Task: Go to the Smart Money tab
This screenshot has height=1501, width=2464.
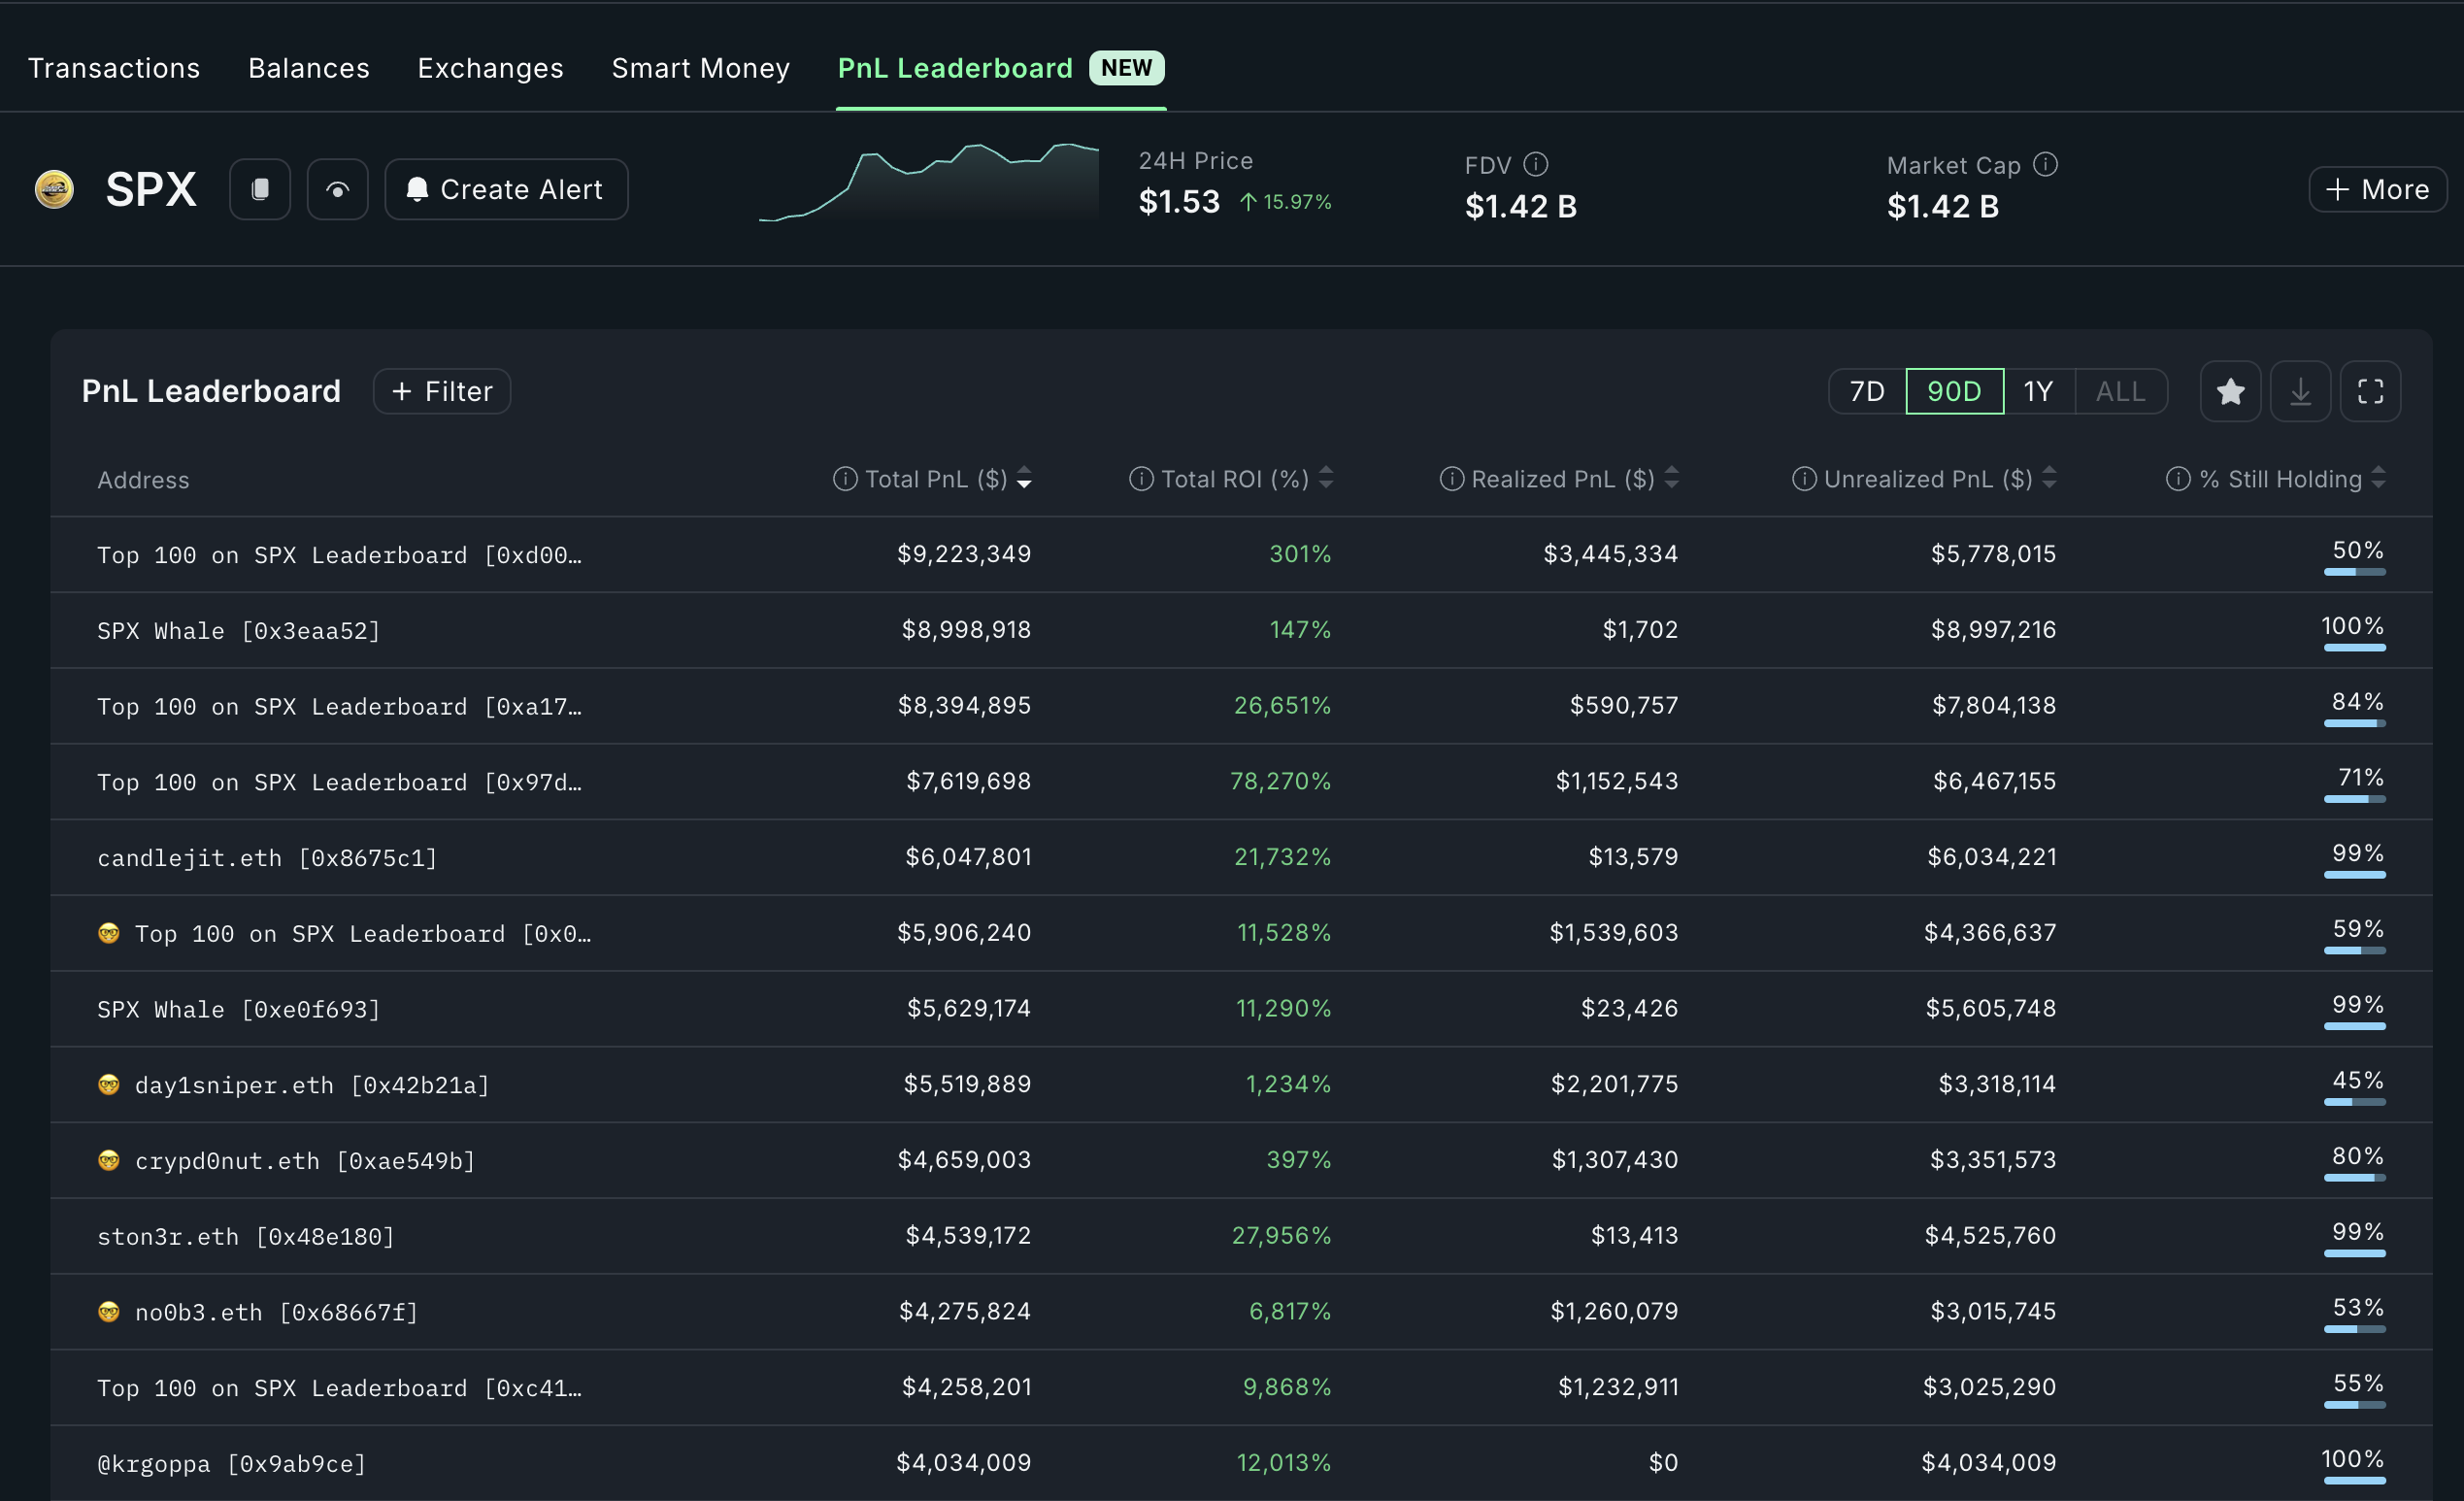Action: pyautogui.click(x=701, y=68)
